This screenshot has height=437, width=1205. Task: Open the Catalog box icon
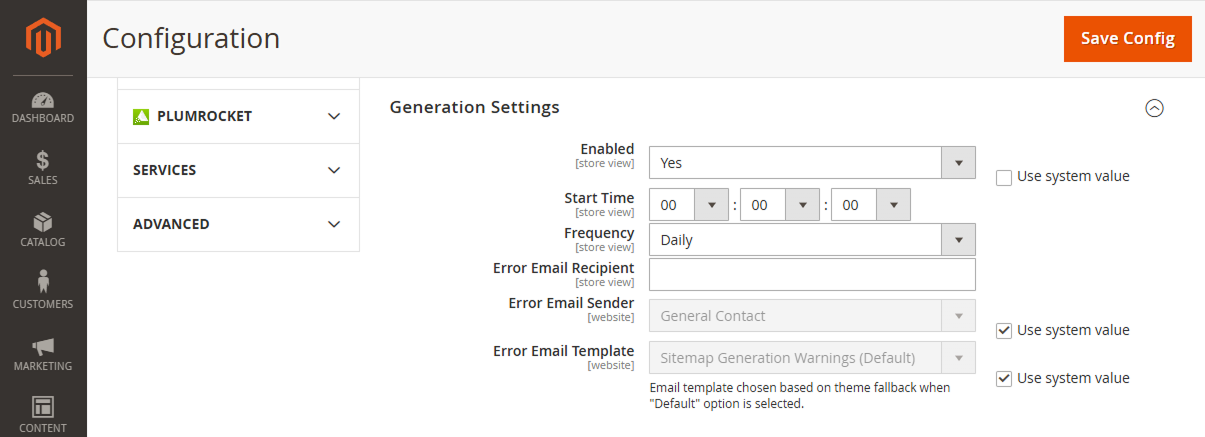(x=43, y=222)
